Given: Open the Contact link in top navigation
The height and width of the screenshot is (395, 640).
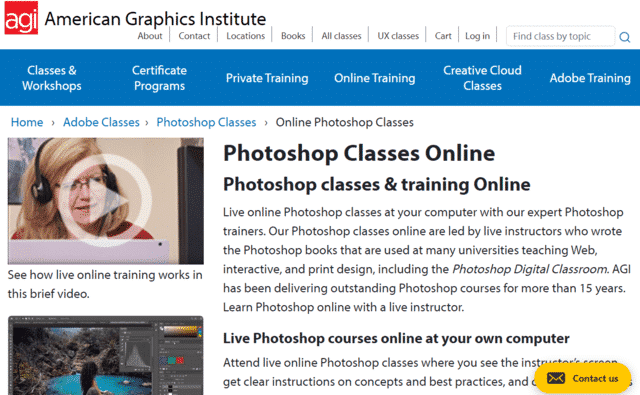Looking at the screenshot, I should tap(194, 36).
